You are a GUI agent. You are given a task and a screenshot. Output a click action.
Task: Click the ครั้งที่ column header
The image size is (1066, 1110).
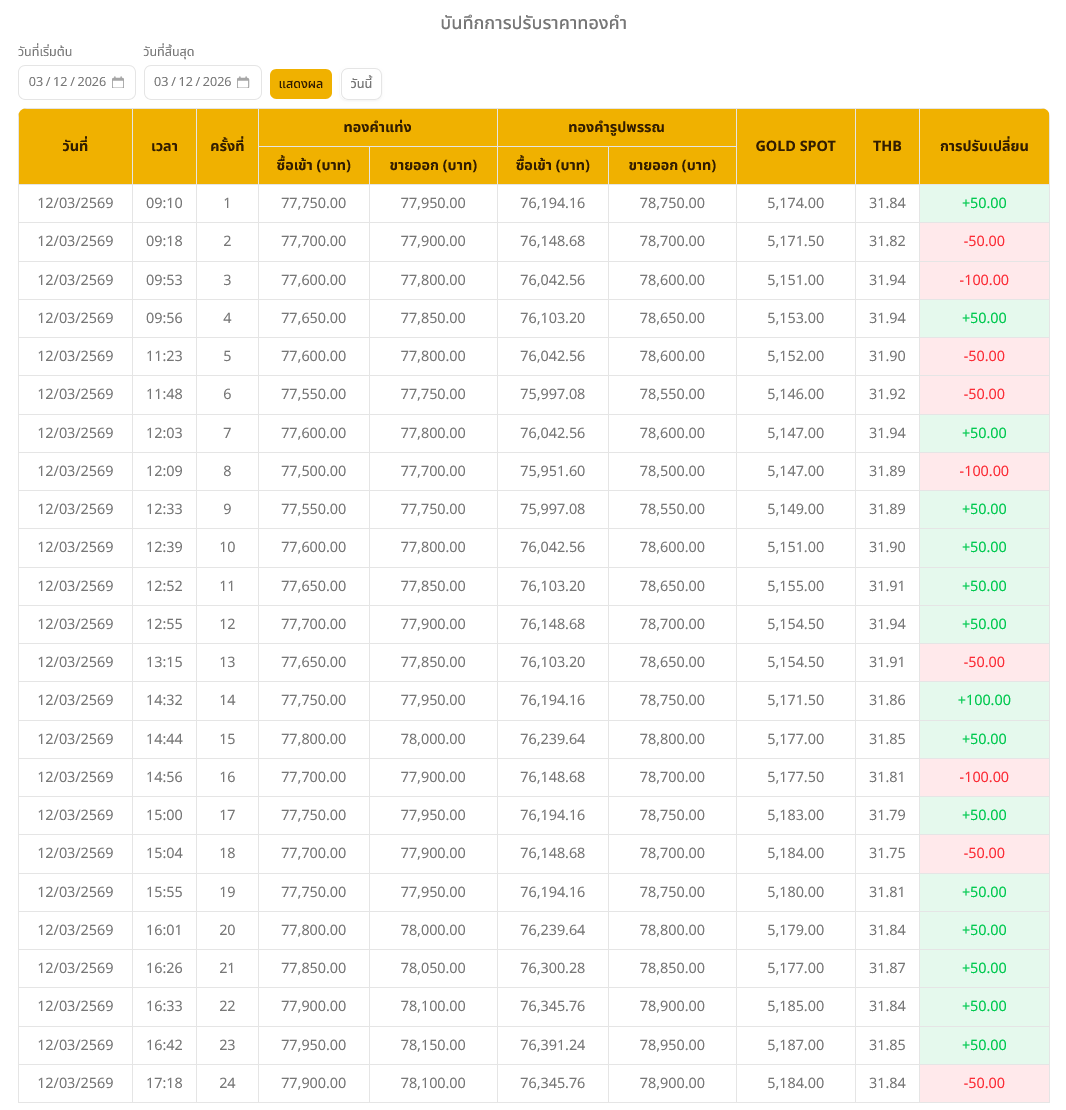coord(227,146)
